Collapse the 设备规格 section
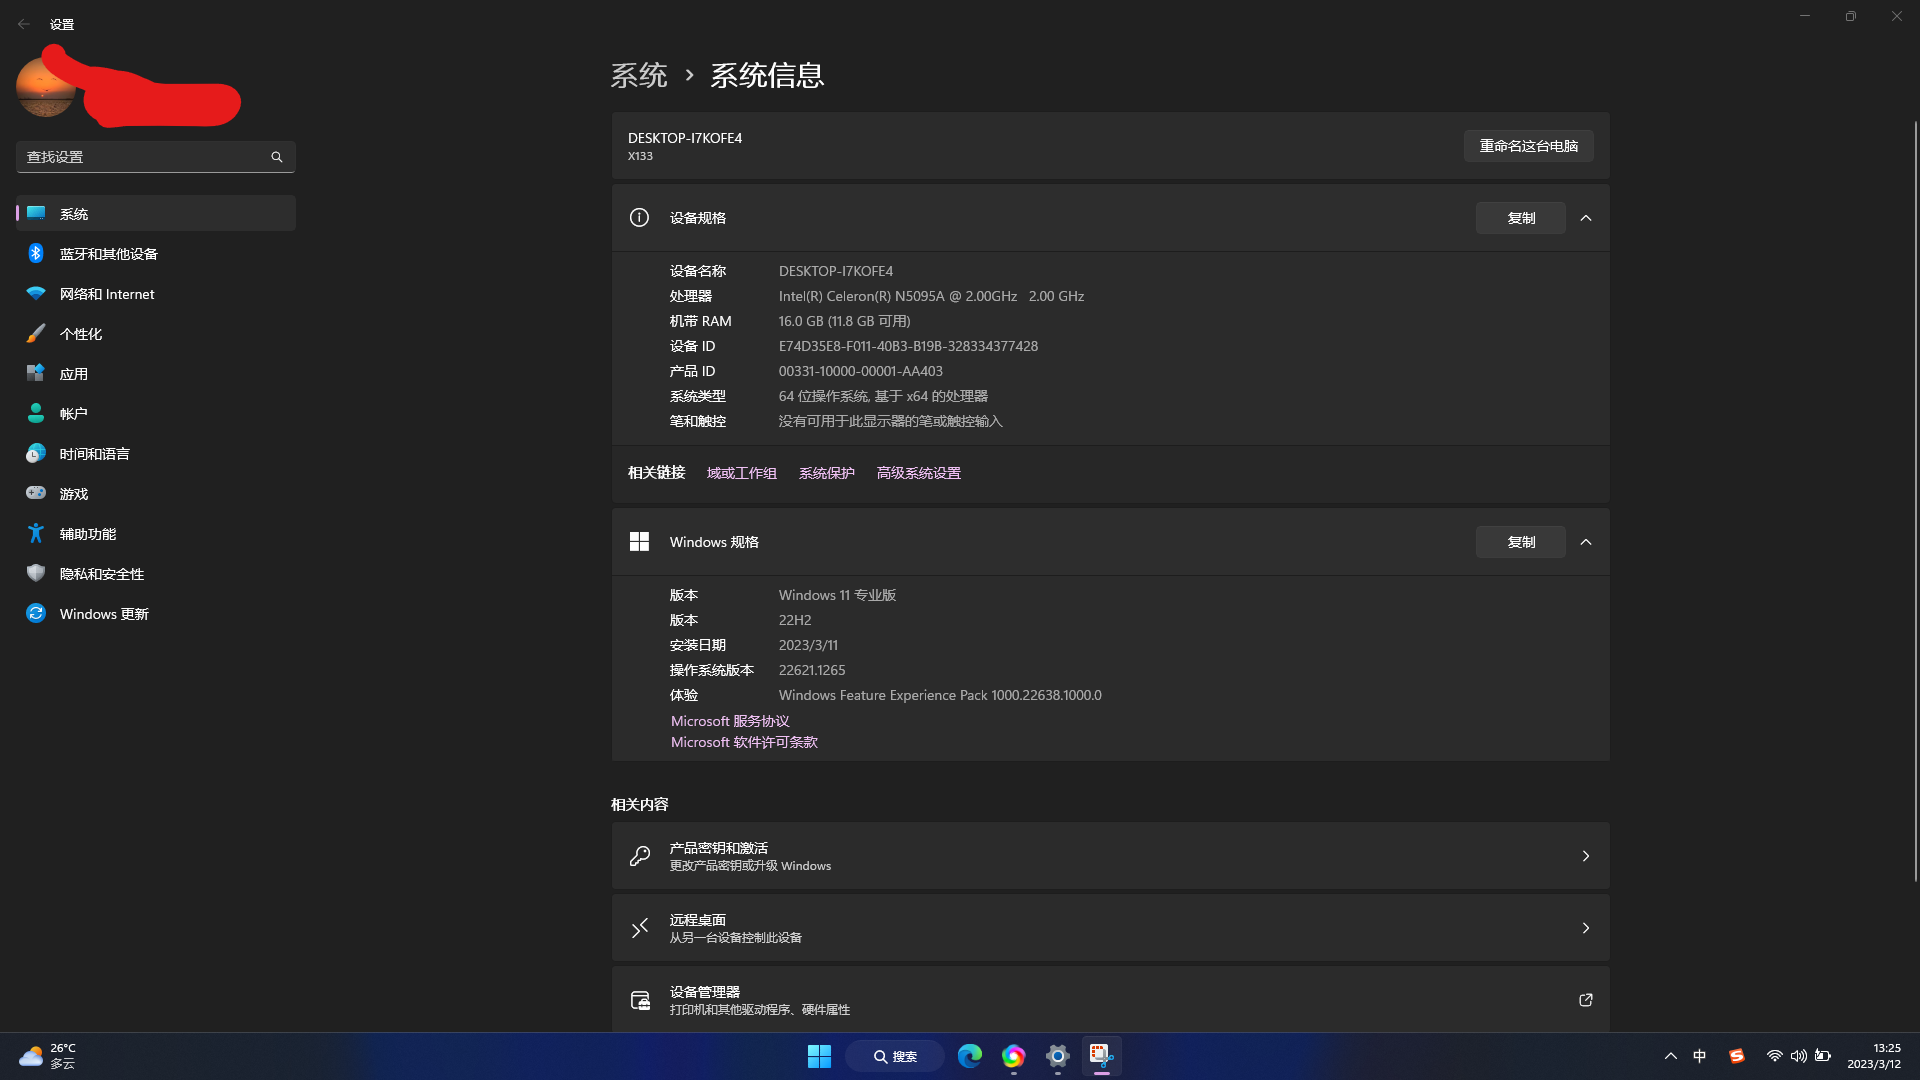This screenshot has height=1080, width=1920. pyautogui.click(x=1586, y=218)
